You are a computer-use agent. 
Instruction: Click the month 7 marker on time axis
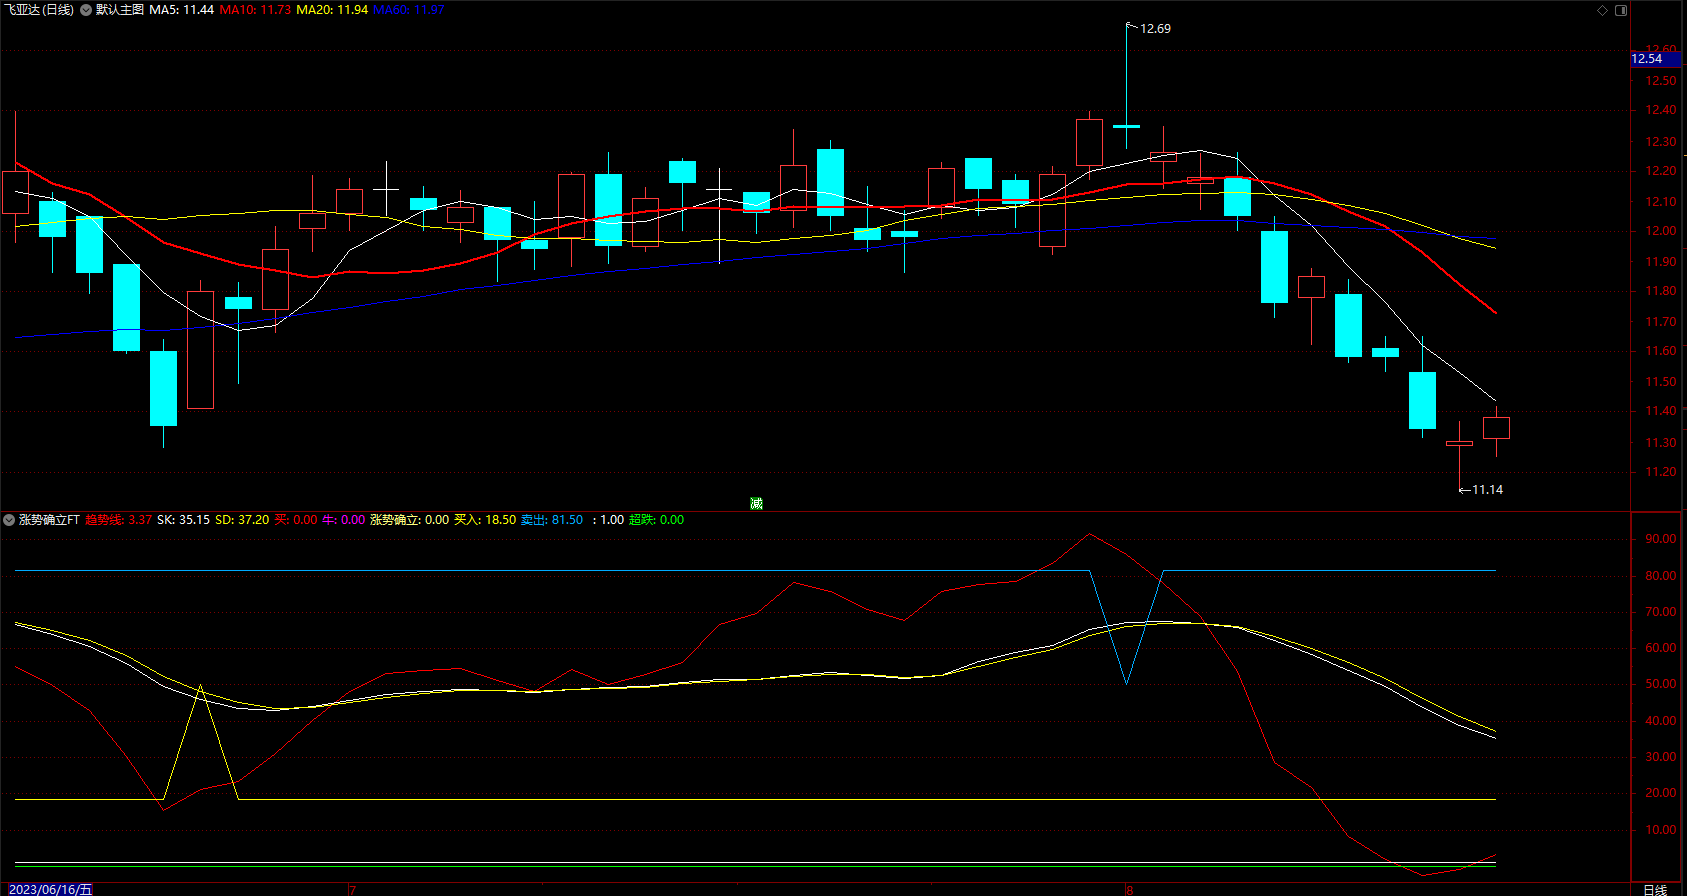[352, 889]
